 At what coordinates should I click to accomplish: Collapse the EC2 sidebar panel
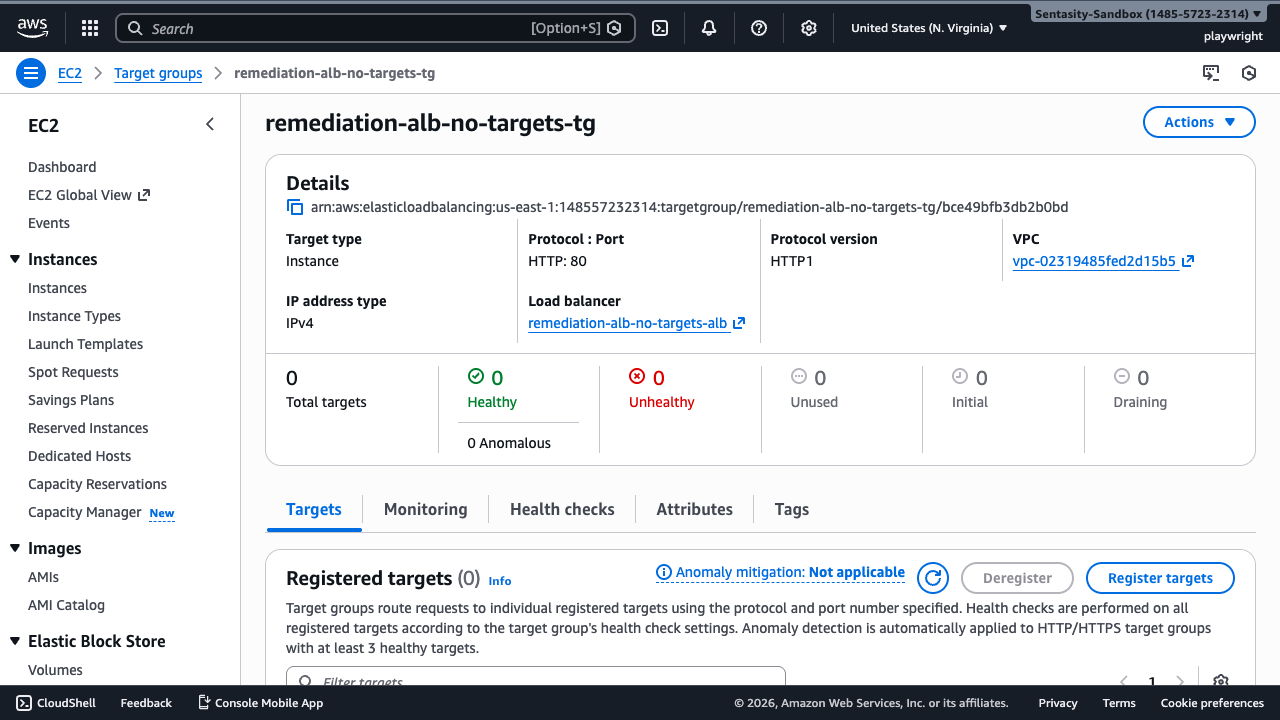(210, 124)
